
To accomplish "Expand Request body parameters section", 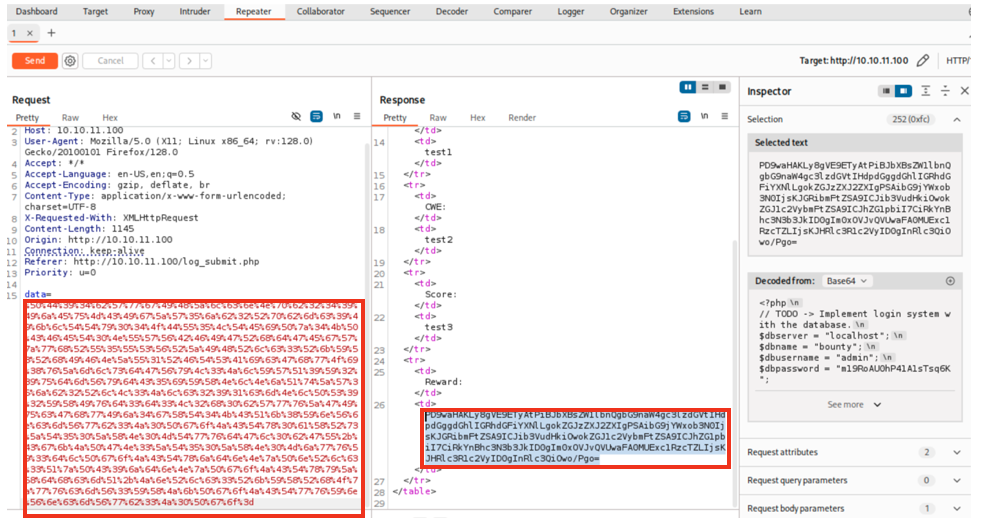I will [x=957, y=508].
